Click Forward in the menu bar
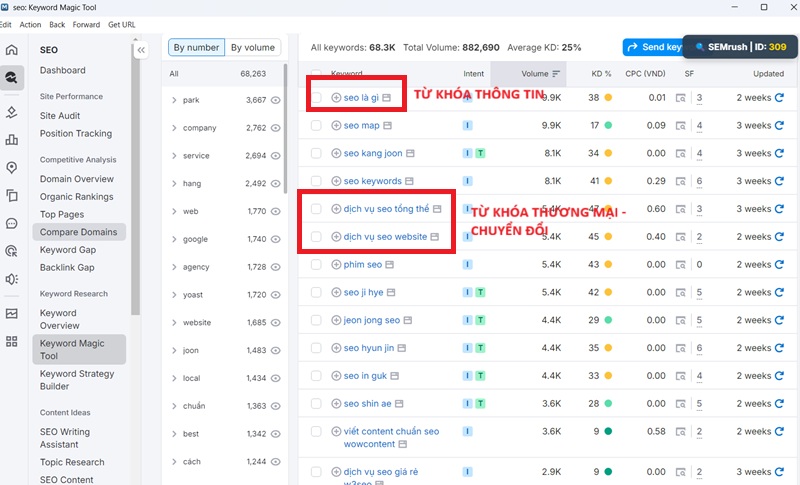 [86, 24]
